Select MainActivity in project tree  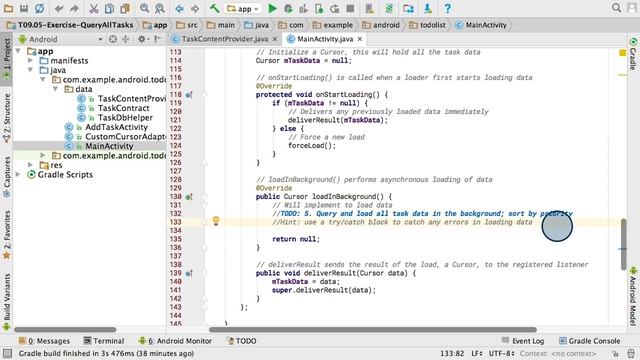(x=109, y=146)
